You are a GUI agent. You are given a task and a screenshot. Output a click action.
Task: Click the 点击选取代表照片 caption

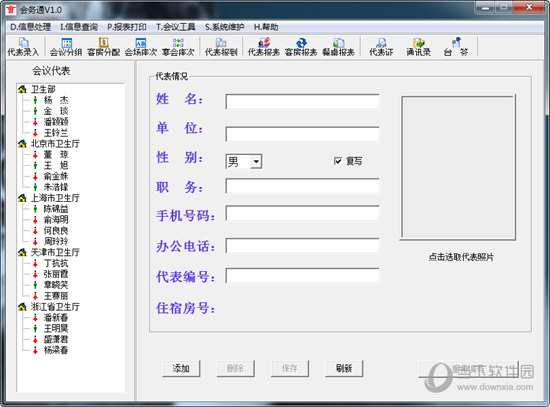point(461,257)
